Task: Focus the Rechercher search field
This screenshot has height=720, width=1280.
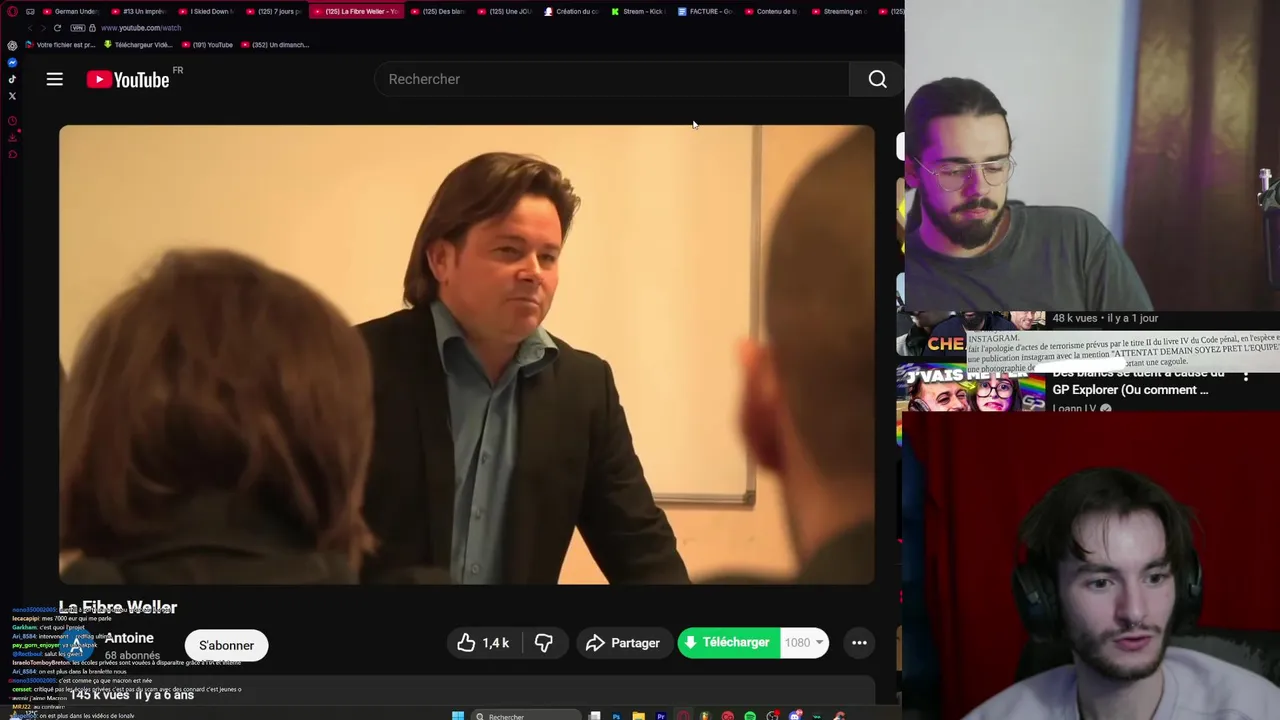Action: click(x=612, y=79)
